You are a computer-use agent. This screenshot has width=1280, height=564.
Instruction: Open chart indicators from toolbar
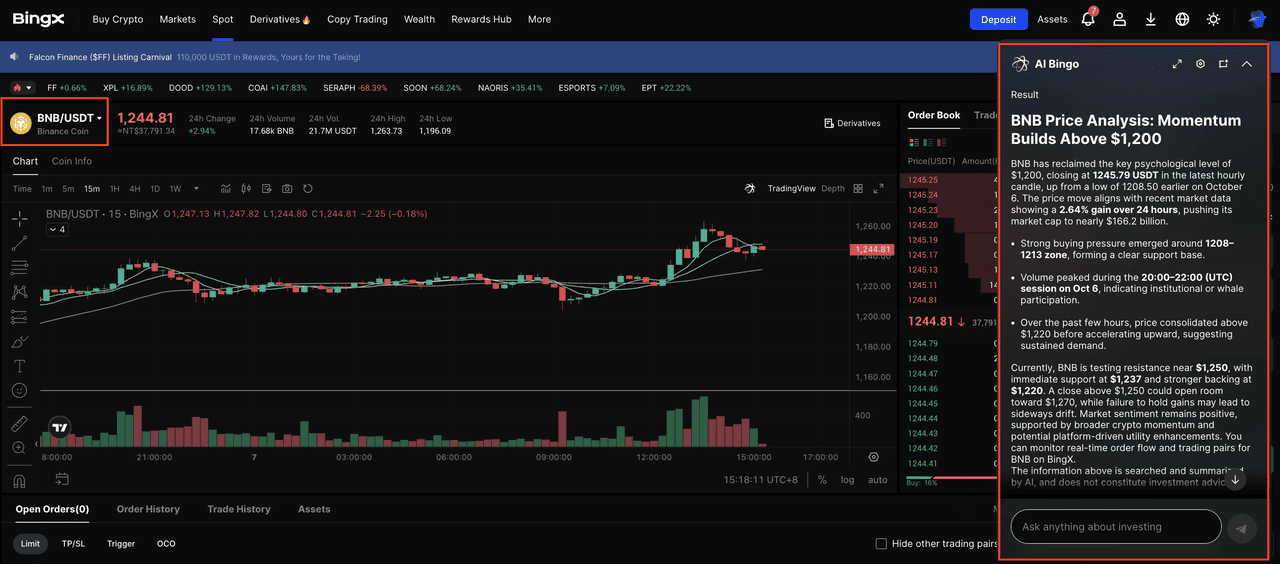click(226, 189)
